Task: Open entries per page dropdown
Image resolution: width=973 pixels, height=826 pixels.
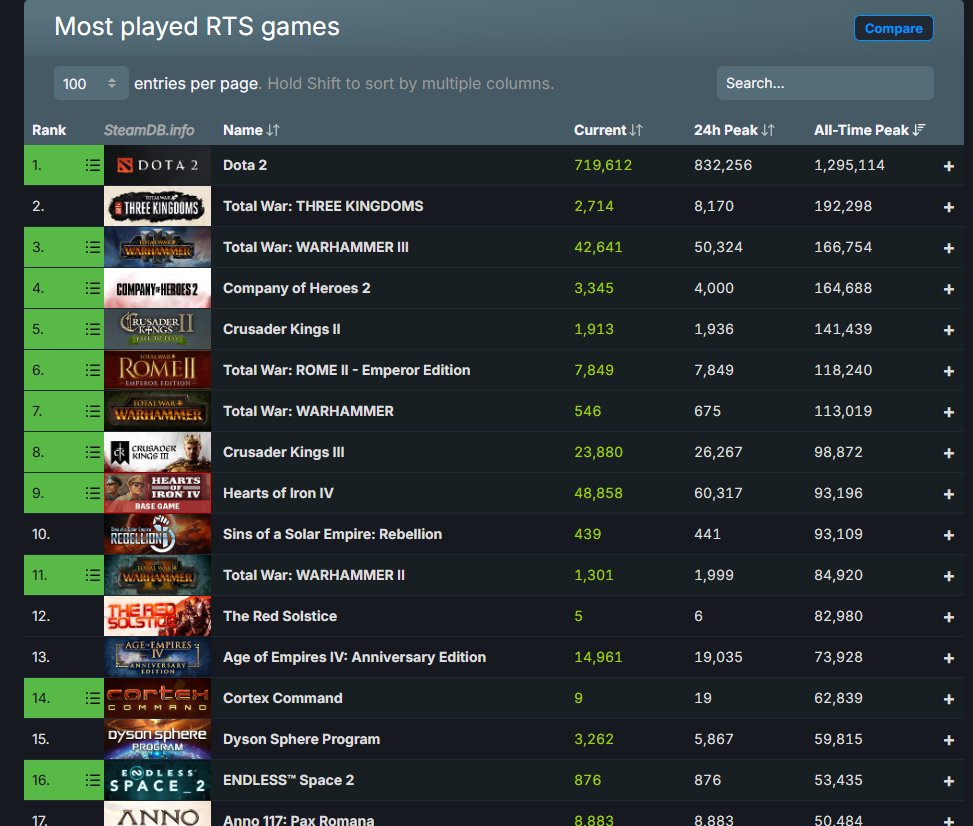Action: pyautogui.click(x=91, y=83)
